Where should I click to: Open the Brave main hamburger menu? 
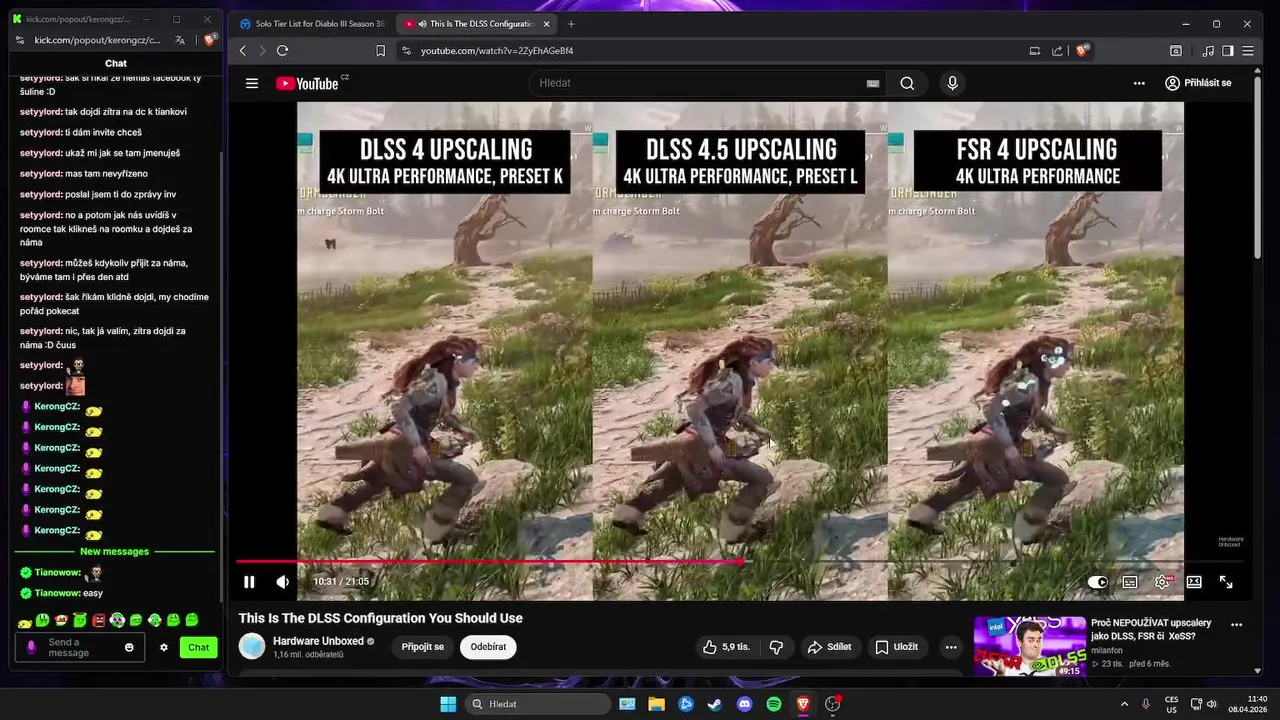[x=1248, y=51]
